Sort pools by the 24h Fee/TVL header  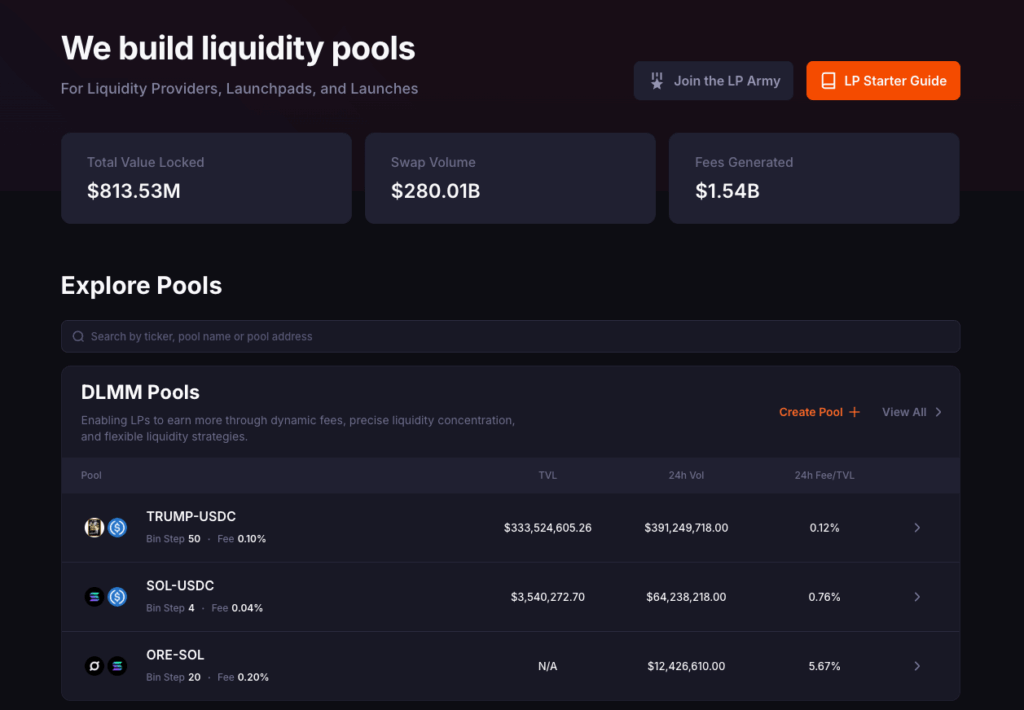point(824,475)
